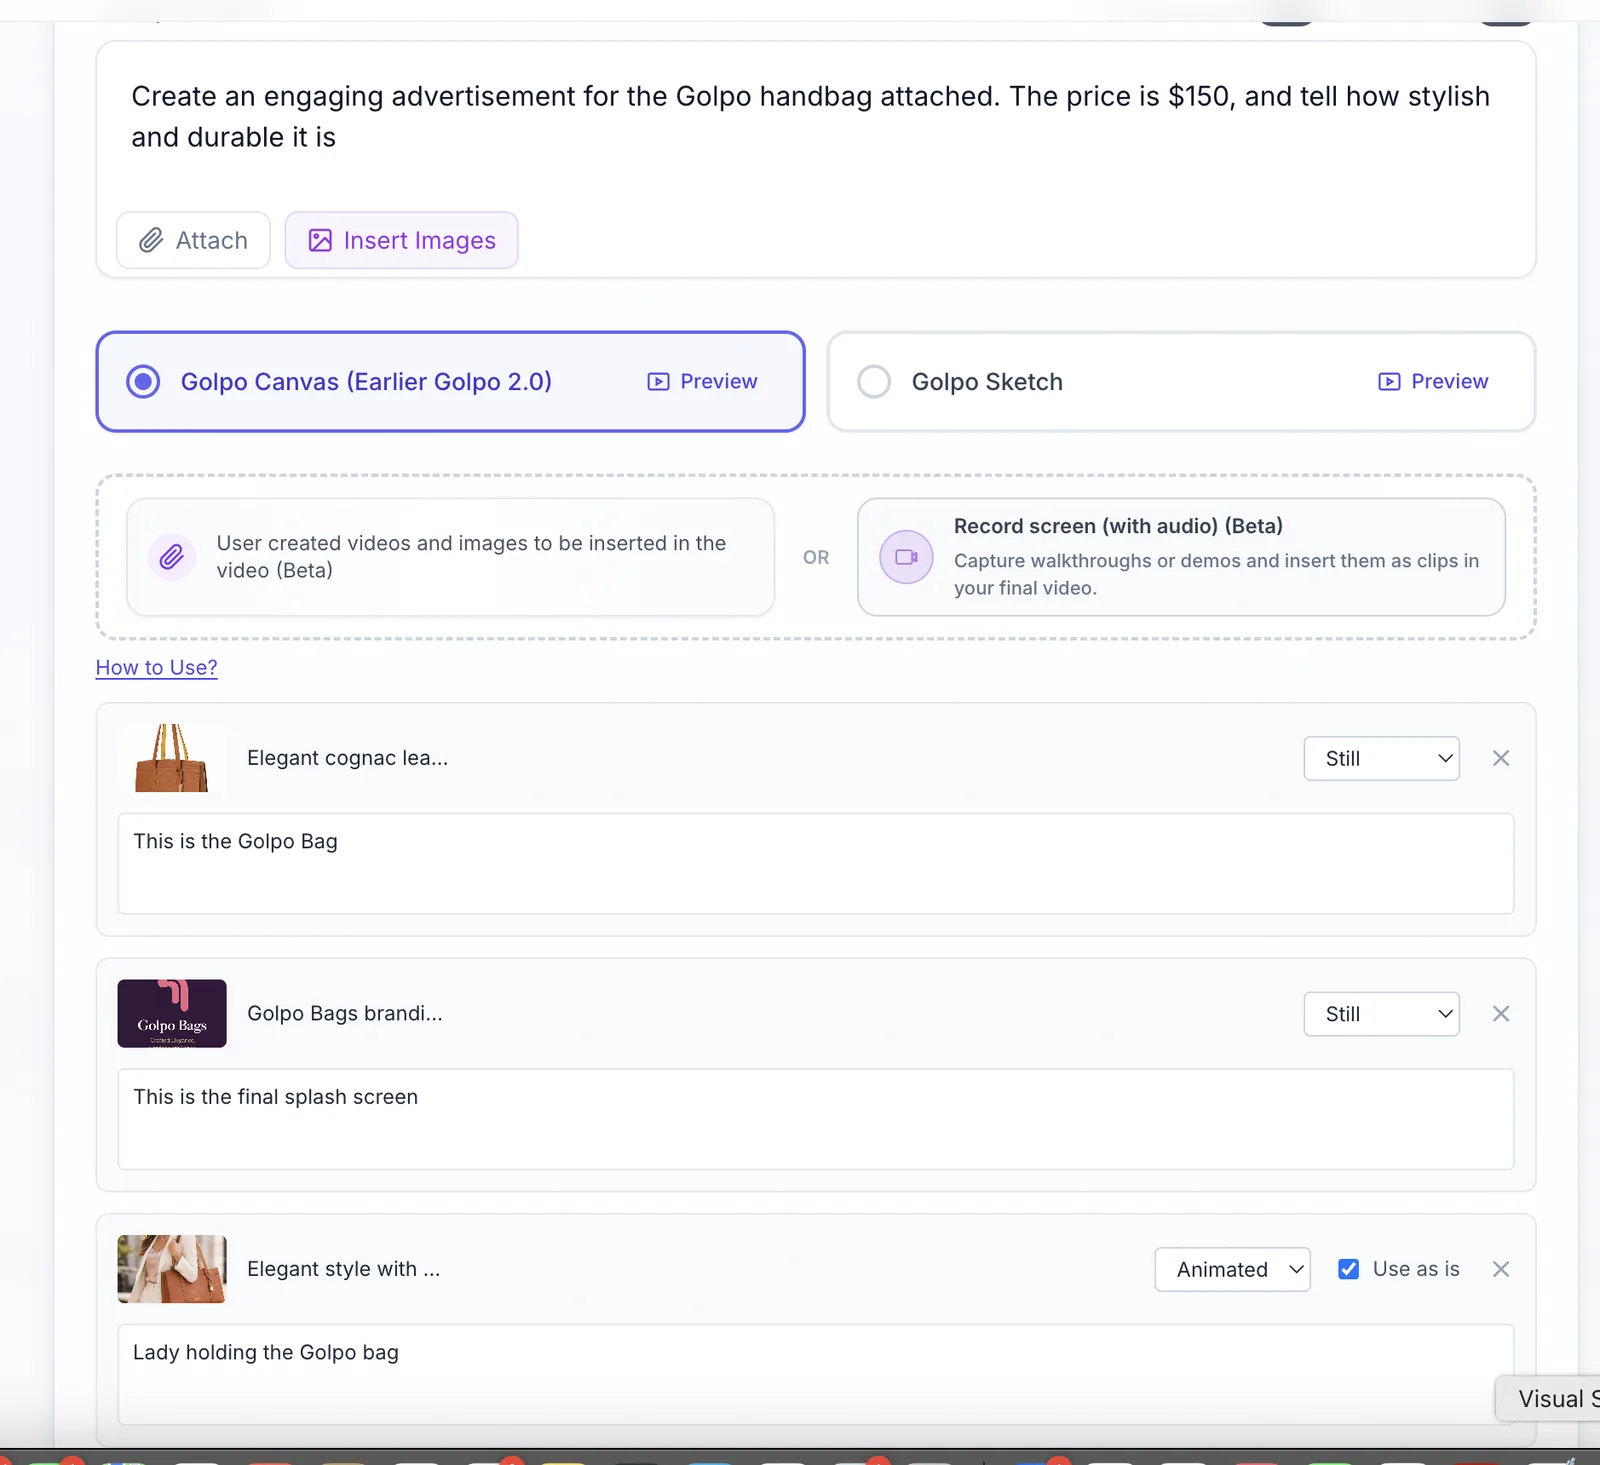Screen dimensions: 1600x1465
Task: Edit the final splash screen description field
Action: [816, 1119]
